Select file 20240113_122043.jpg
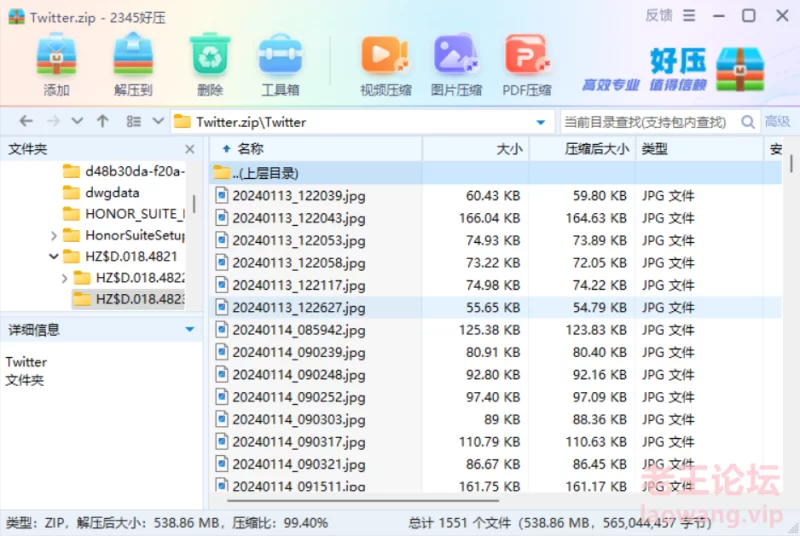 point(495,218)
